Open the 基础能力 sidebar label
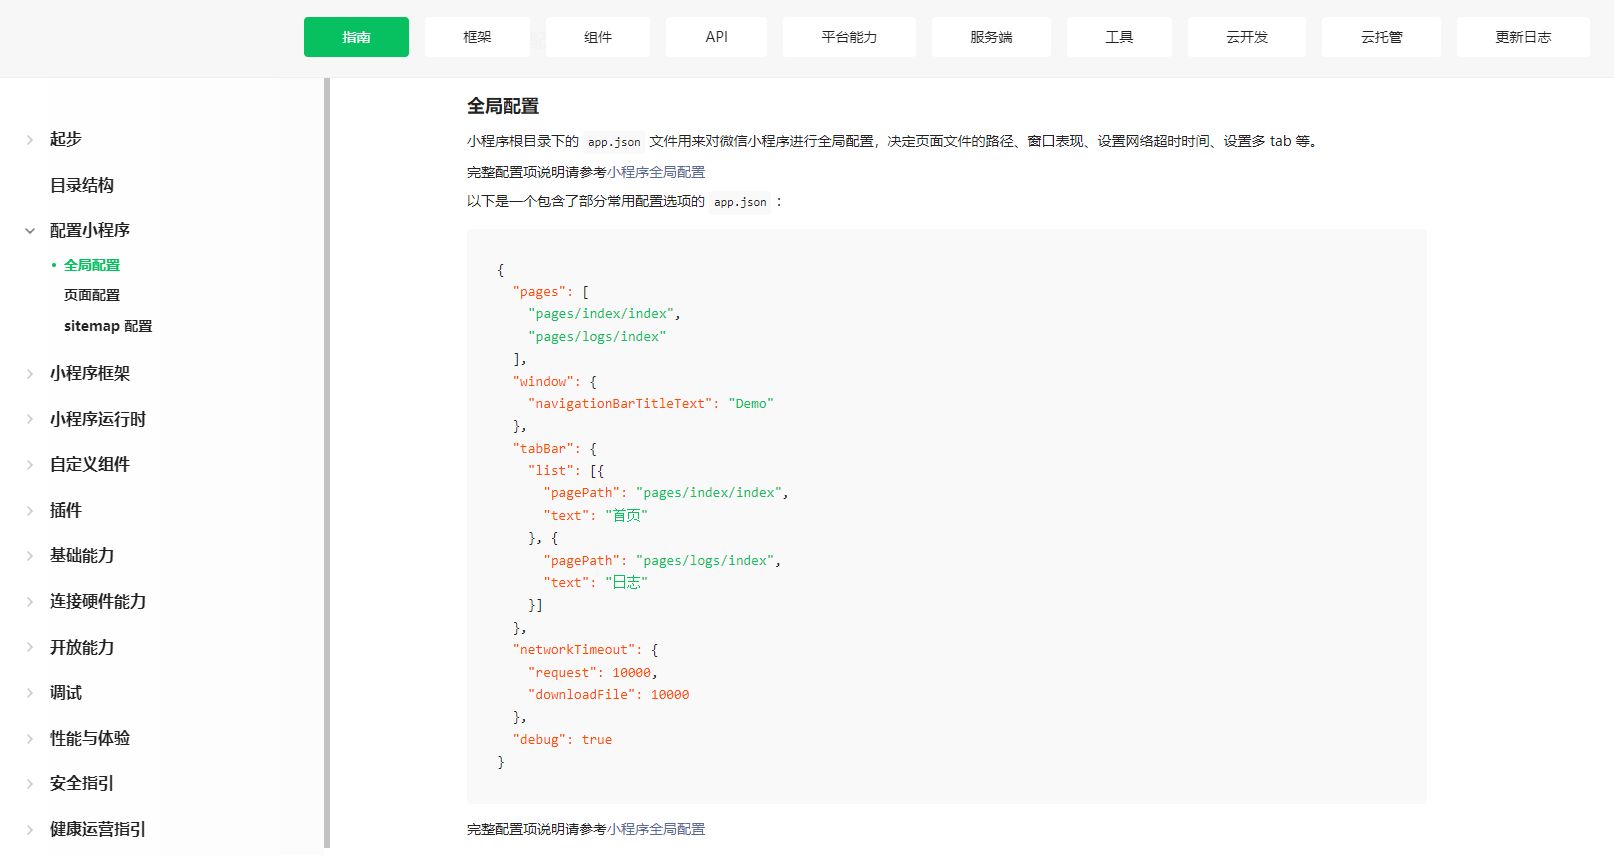This screenshot has width=1614, height=855. 82,555
